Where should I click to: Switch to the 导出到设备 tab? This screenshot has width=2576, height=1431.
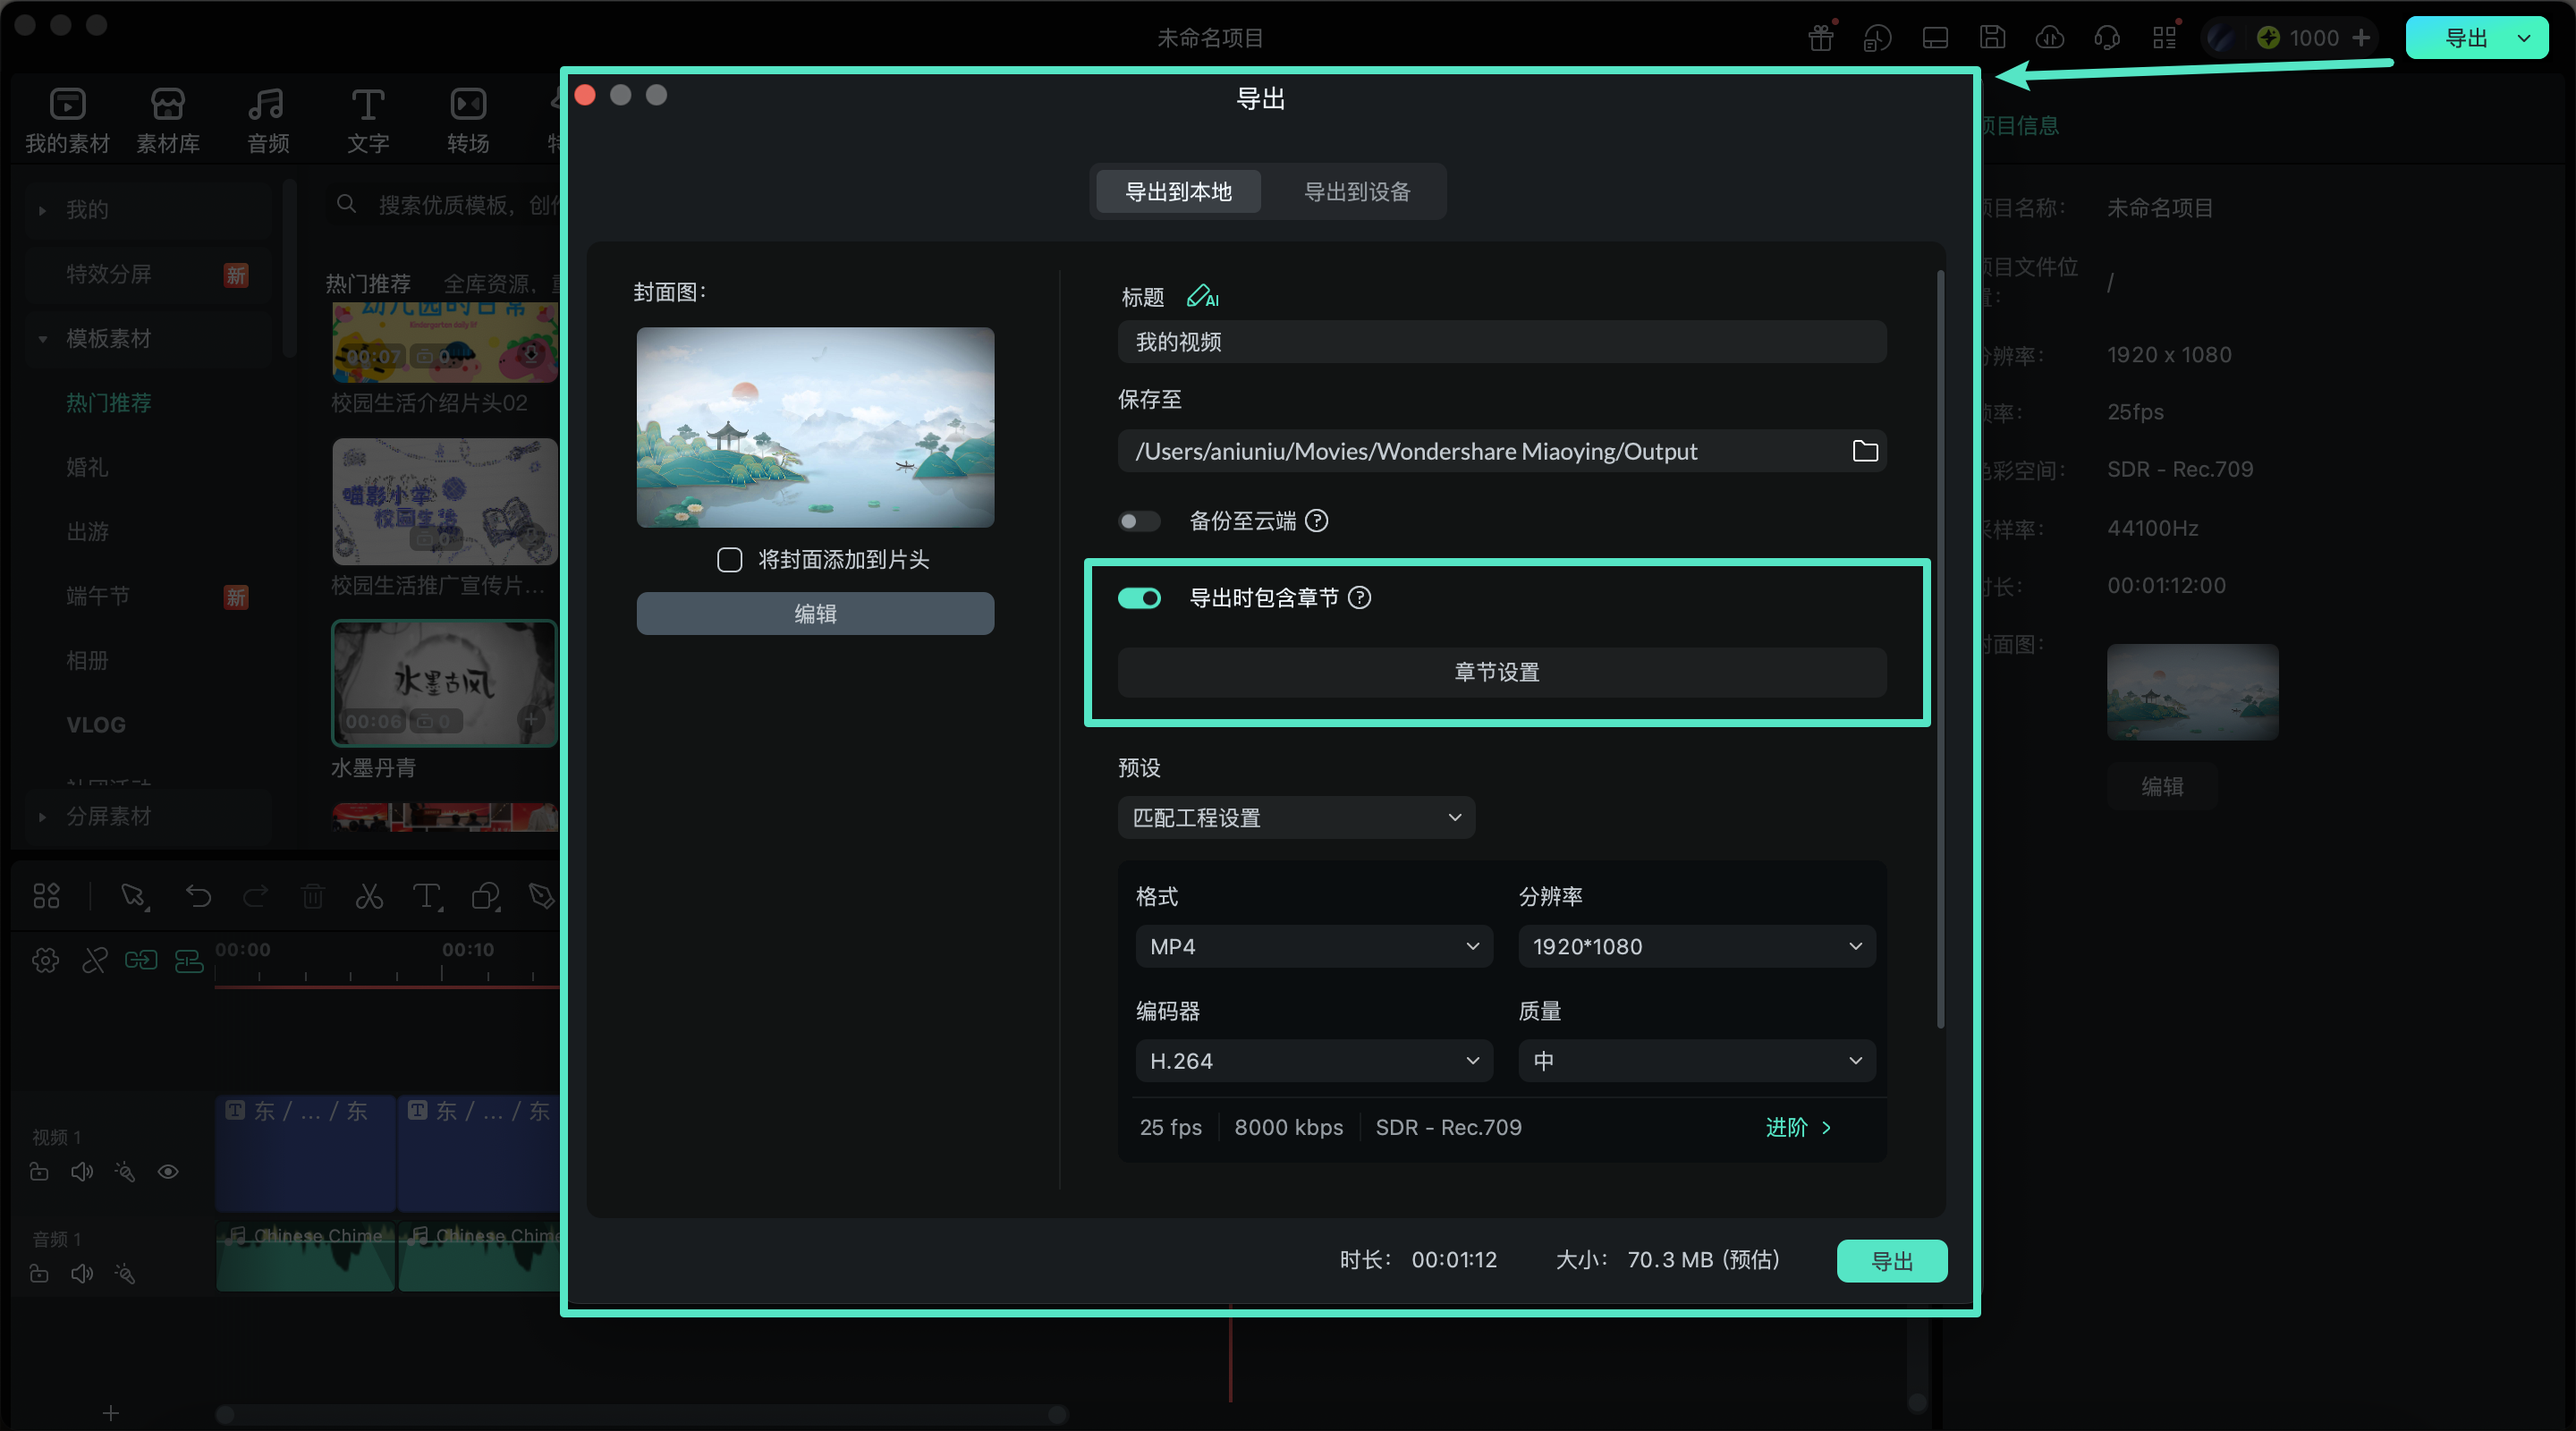[1357, 191]
